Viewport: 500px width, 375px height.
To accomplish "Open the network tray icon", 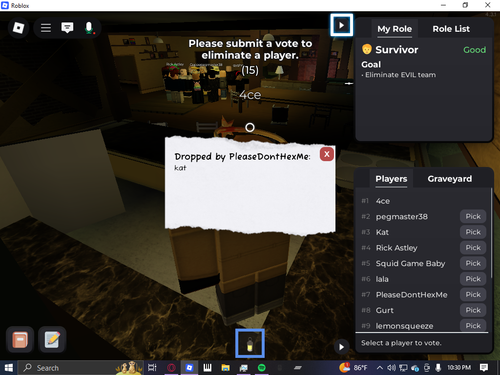I will [403, 368].
